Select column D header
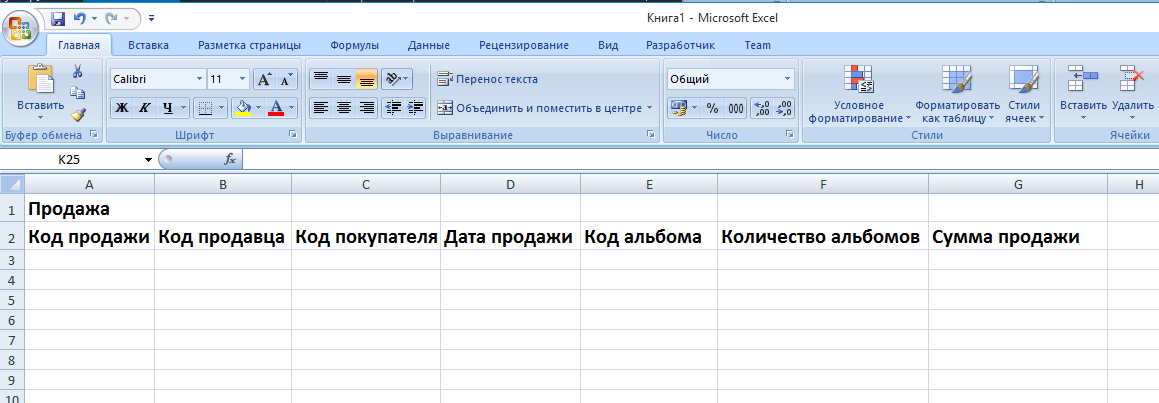Viewport: 1159px width, 403px height. 510,184
